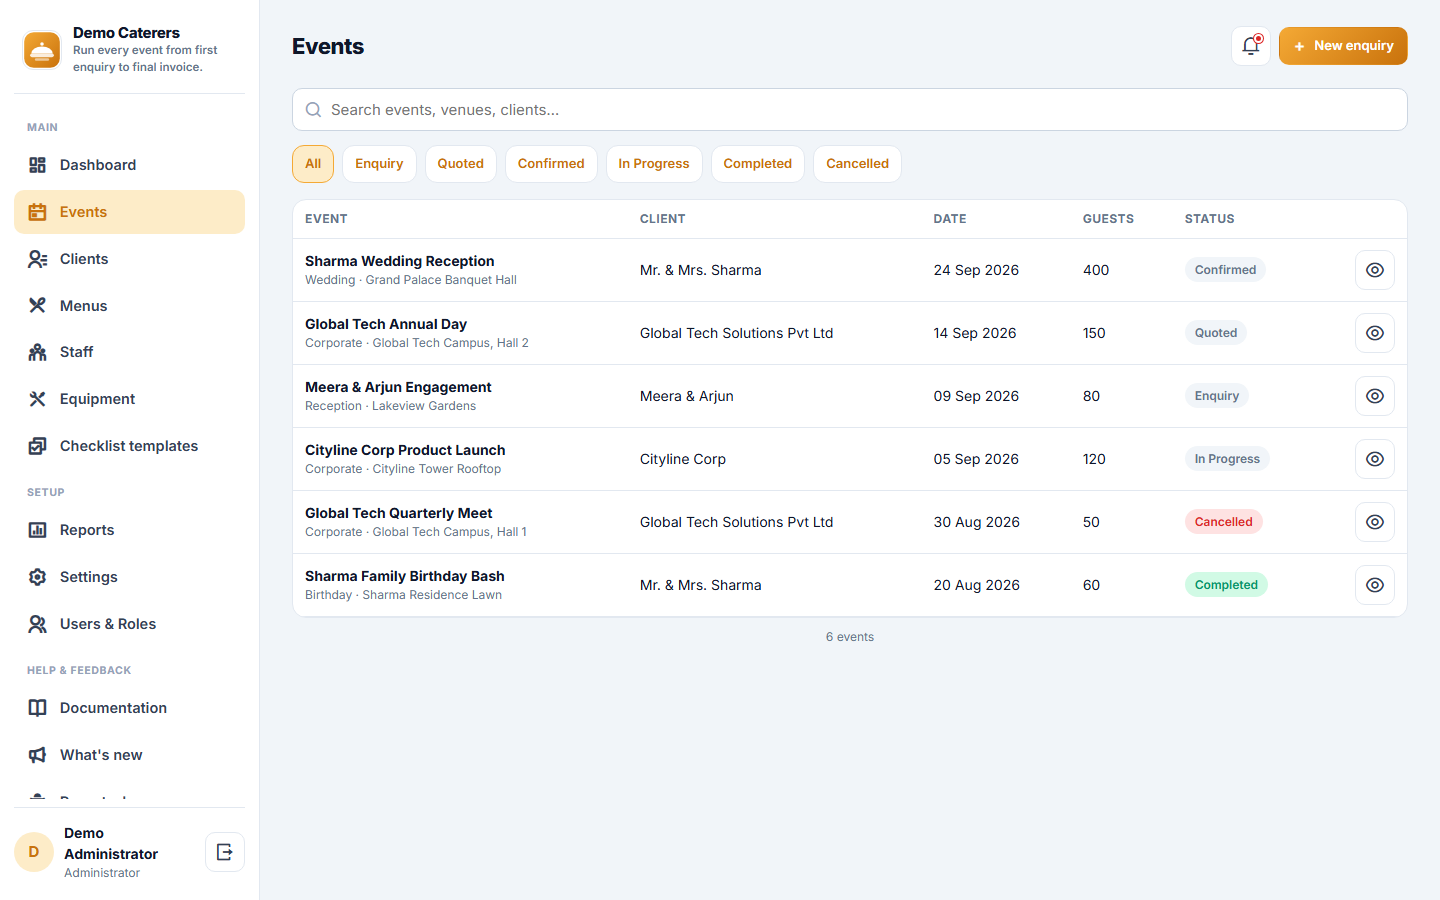The height and width of the screenshot is (900, 1440).
Task: Click client cell Cityline Corp
Action: 683,459
